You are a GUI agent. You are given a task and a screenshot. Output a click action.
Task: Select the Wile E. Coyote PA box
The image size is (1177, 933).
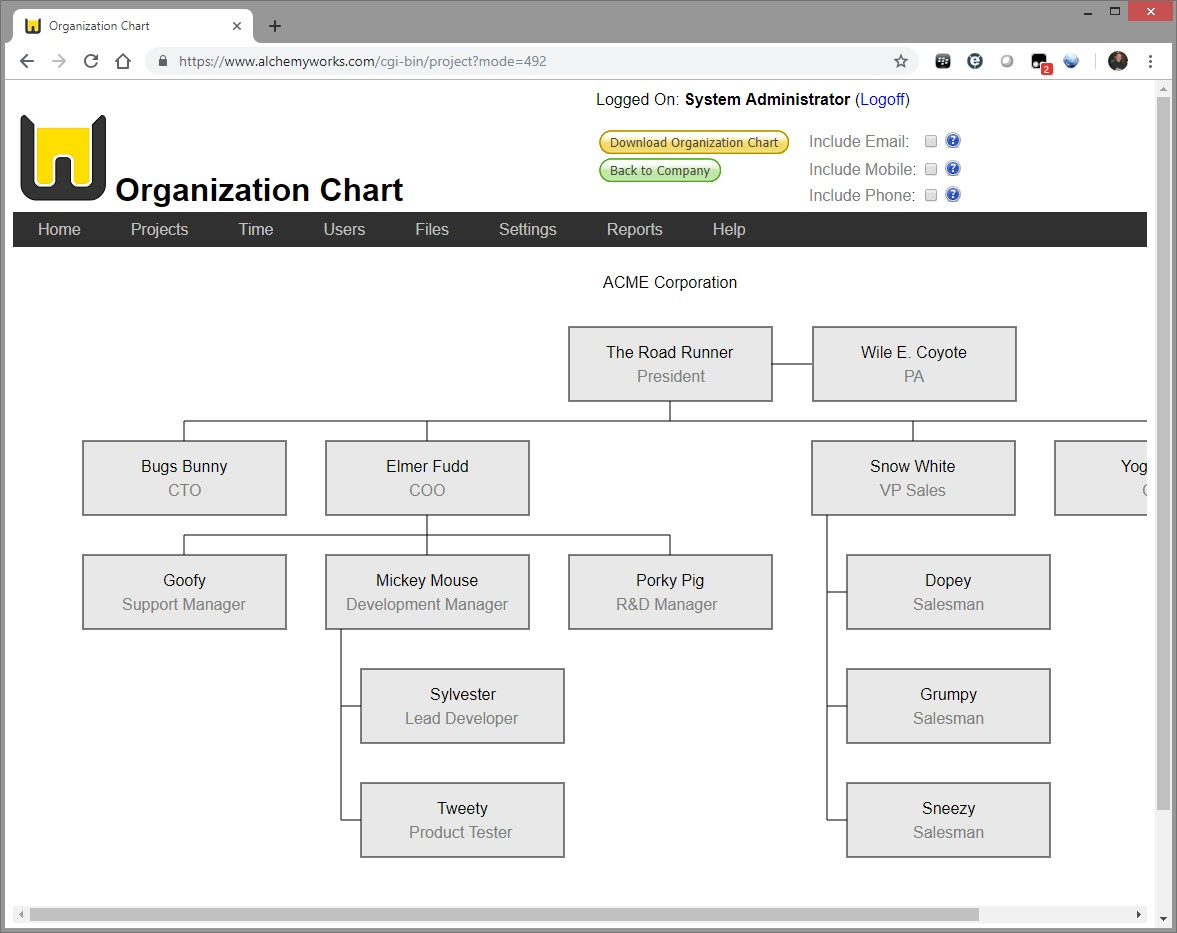pos(914,364)
